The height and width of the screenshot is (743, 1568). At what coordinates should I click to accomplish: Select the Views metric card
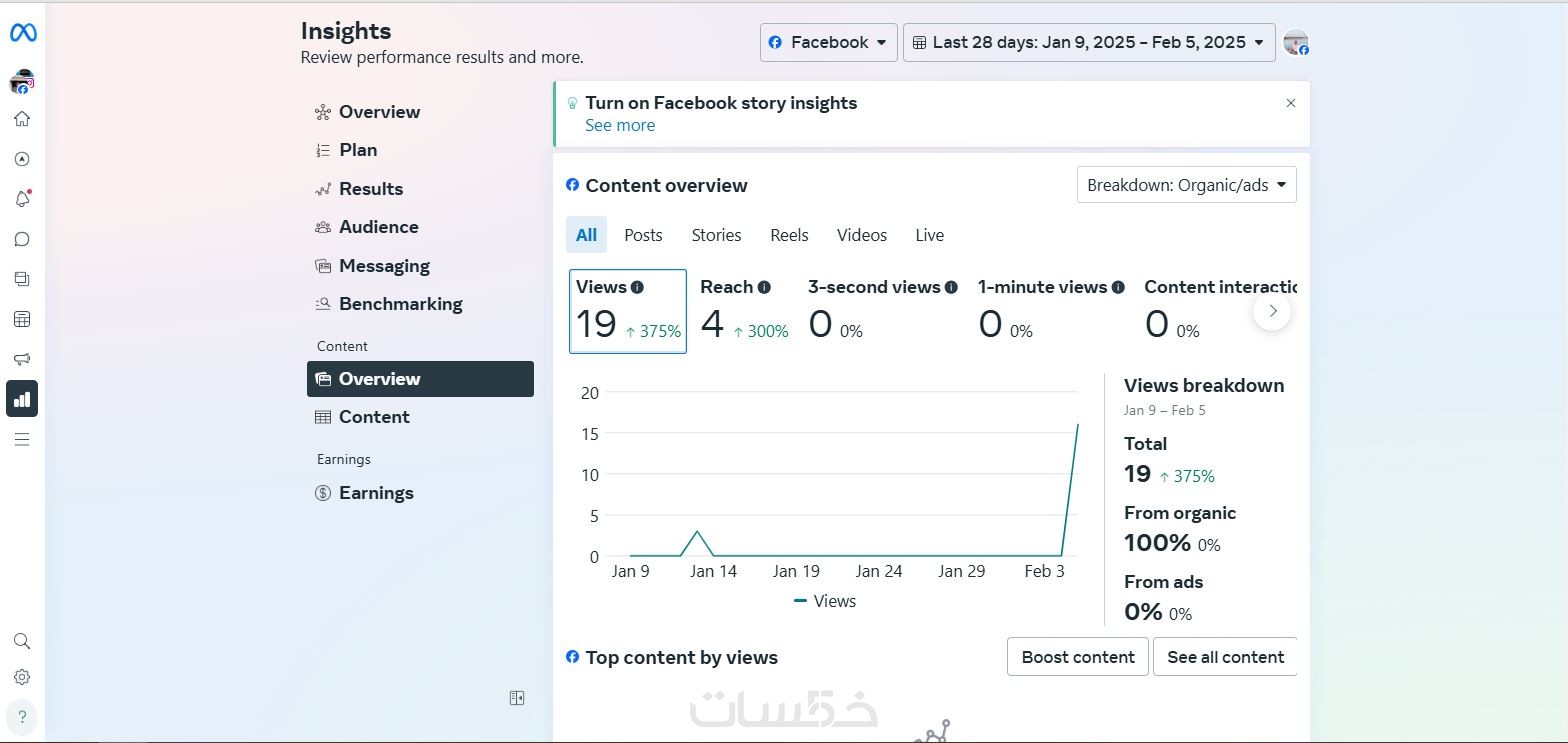coord(627,311)
